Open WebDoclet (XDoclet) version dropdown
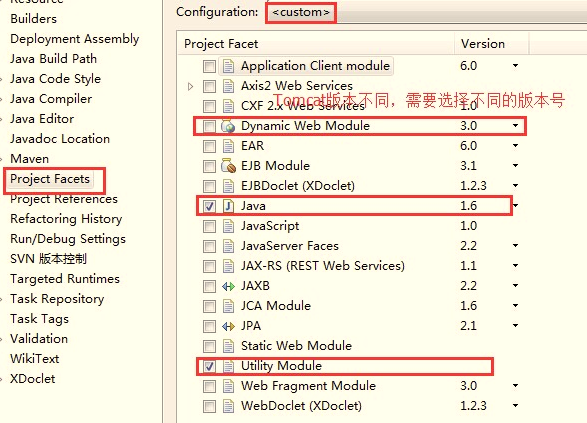Viewport: 587px width, 423px height. point(515,405)
